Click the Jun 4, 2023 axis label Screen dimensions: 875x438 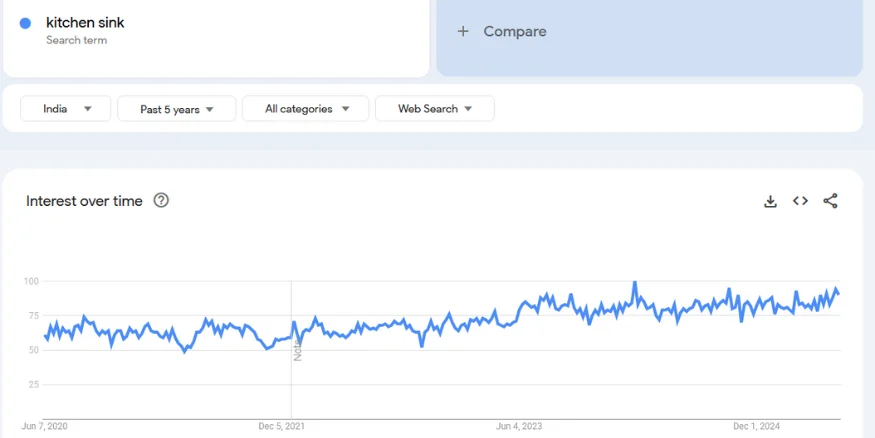(519, 426)
